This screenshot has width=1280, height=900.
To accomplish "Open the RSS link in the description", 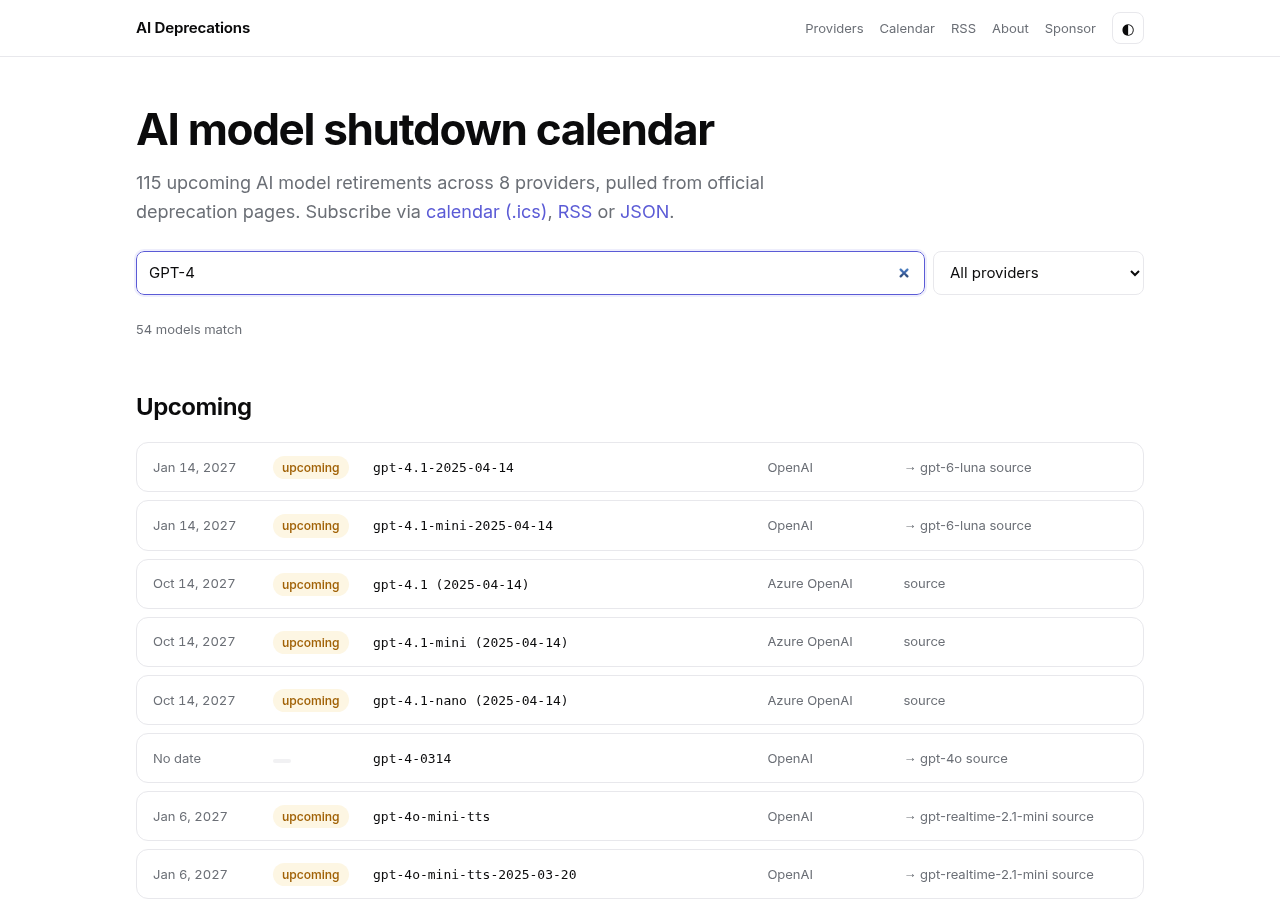I will pos(575,212).
